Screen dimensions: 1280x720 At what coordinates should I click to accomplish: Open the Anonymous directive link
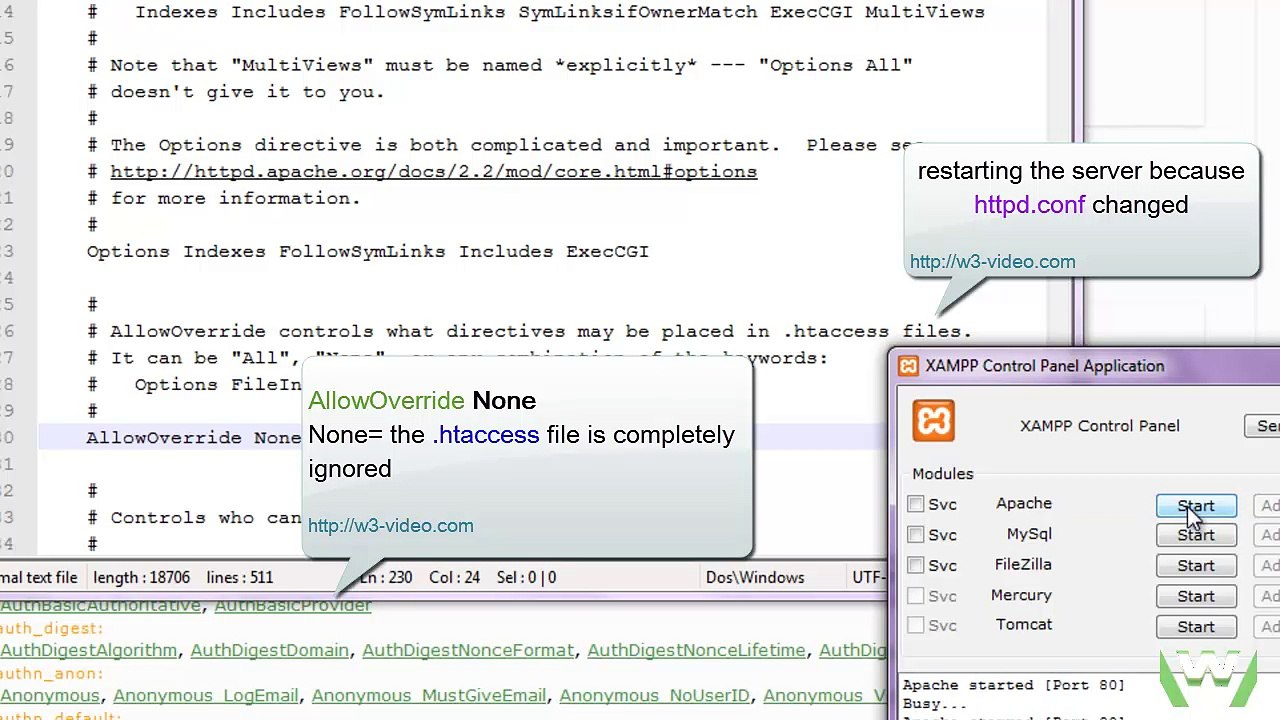coord(50,695)
